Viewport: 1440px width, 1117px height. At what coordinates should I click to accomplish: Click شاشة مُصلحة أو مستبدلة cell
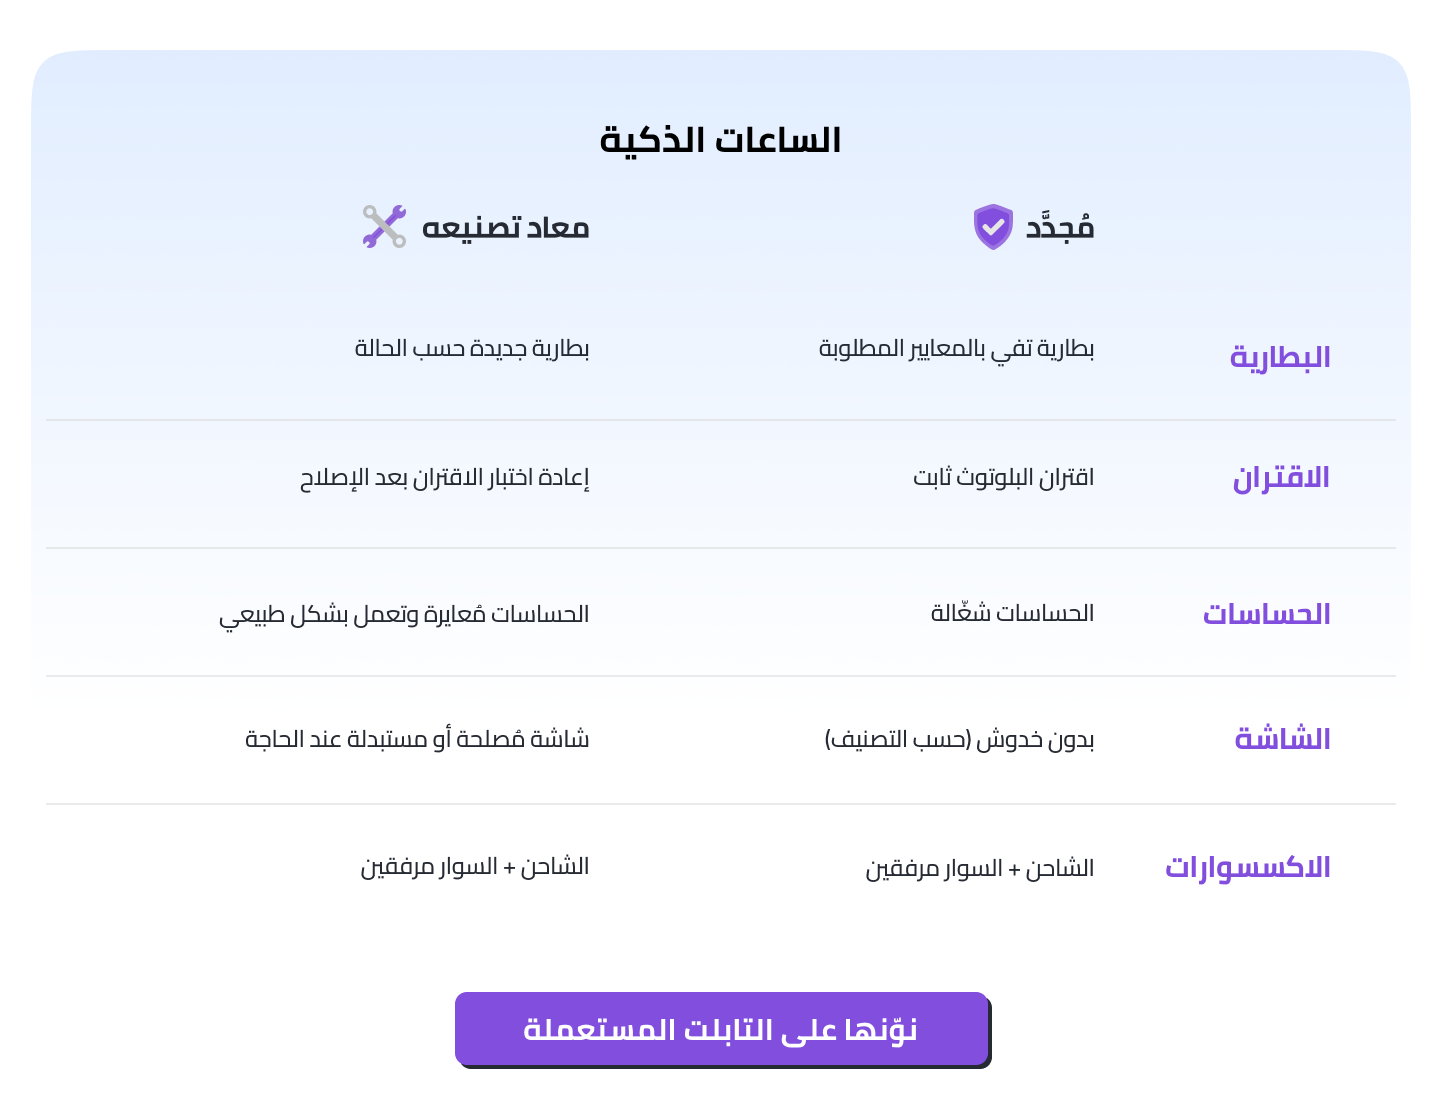pos(417,740)
